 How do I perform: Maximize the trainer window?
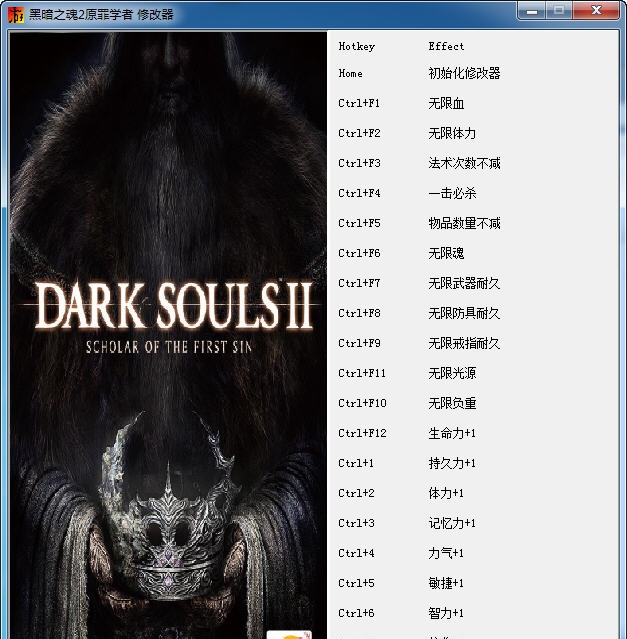coord(559,11)
